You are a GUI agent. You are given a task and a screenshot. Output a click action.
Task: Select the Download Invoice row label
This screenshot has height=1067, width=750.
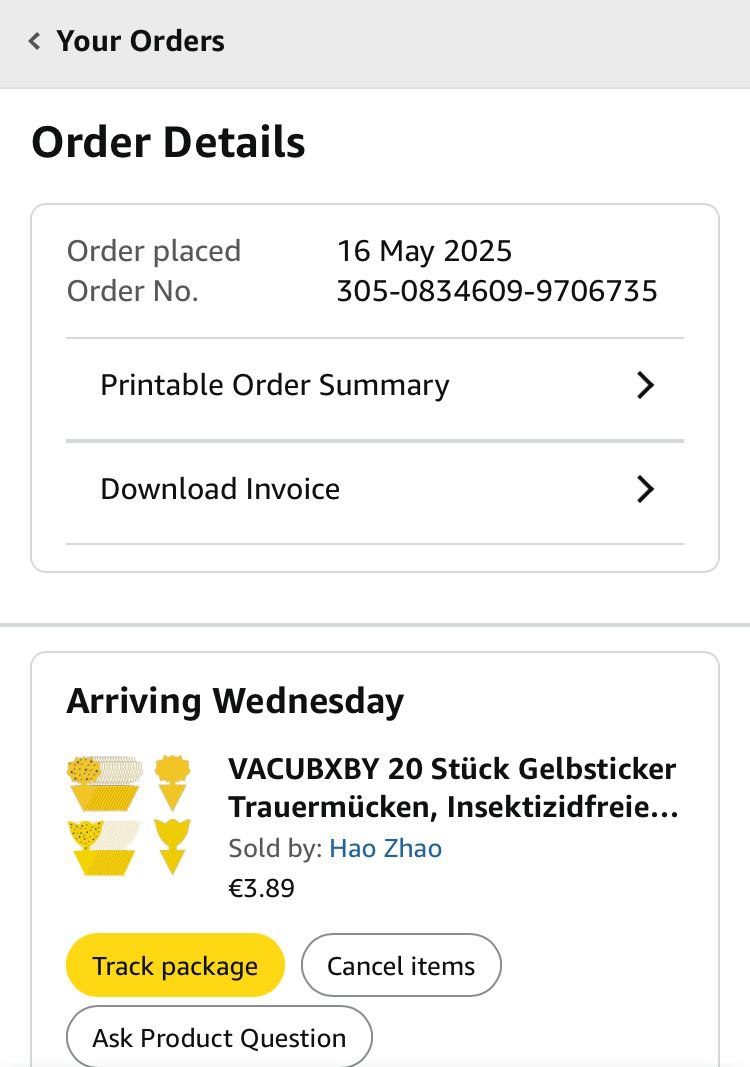click(x=220, y=489)
